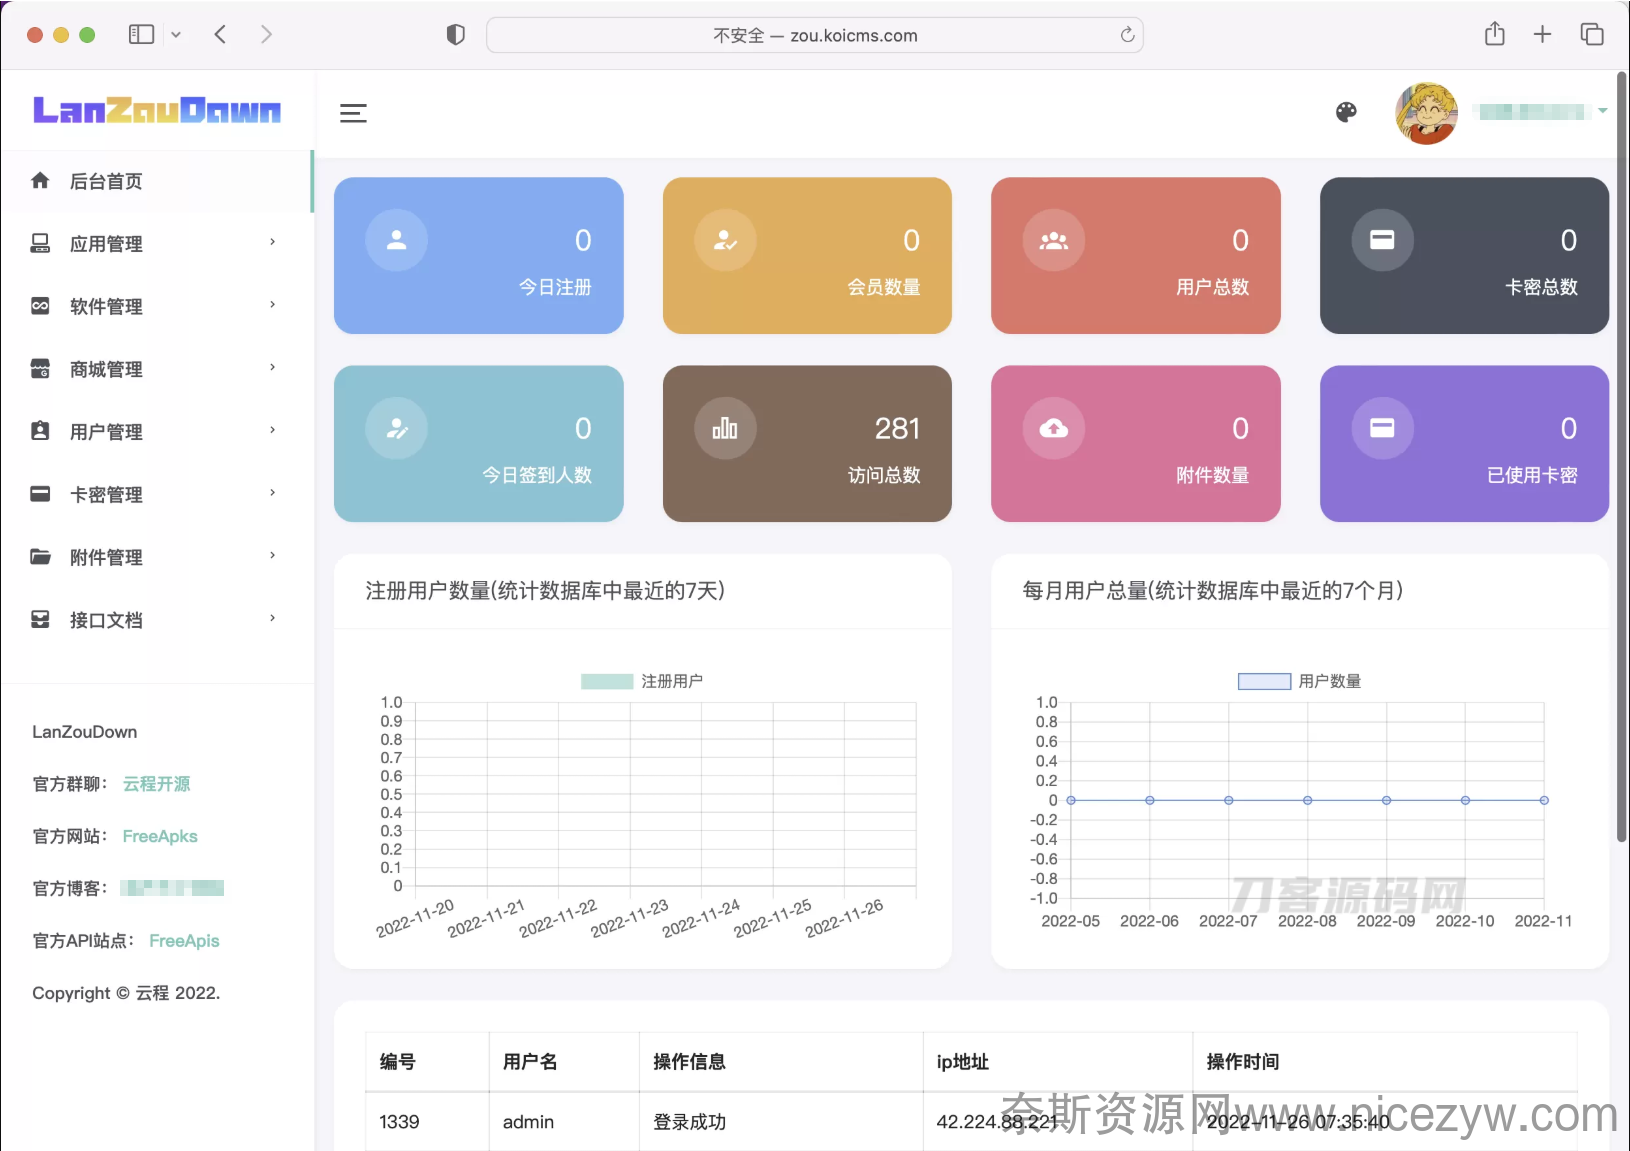Open the 卡密管理 menu label
Viewport: 1630px width, 1151px height.
point(106,495)
